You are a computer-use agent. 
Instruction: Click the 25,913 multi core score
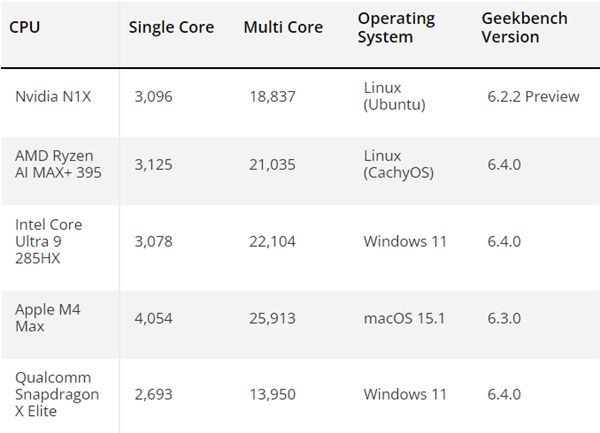pos(271,318)
